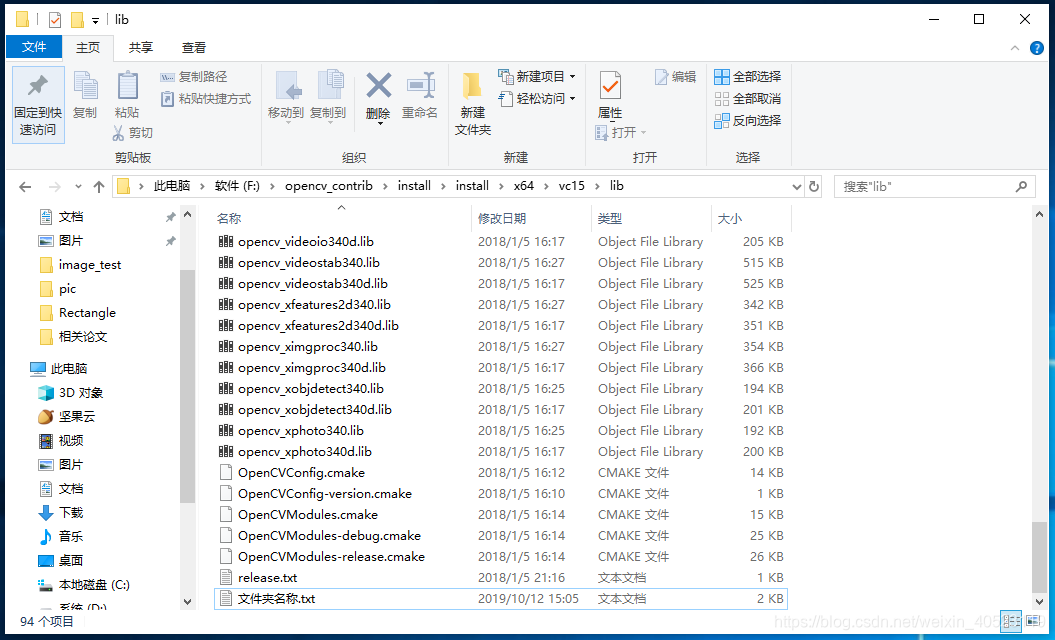
Task: Click the Cut (剪切) scissors icon
Action: point(118,133)
